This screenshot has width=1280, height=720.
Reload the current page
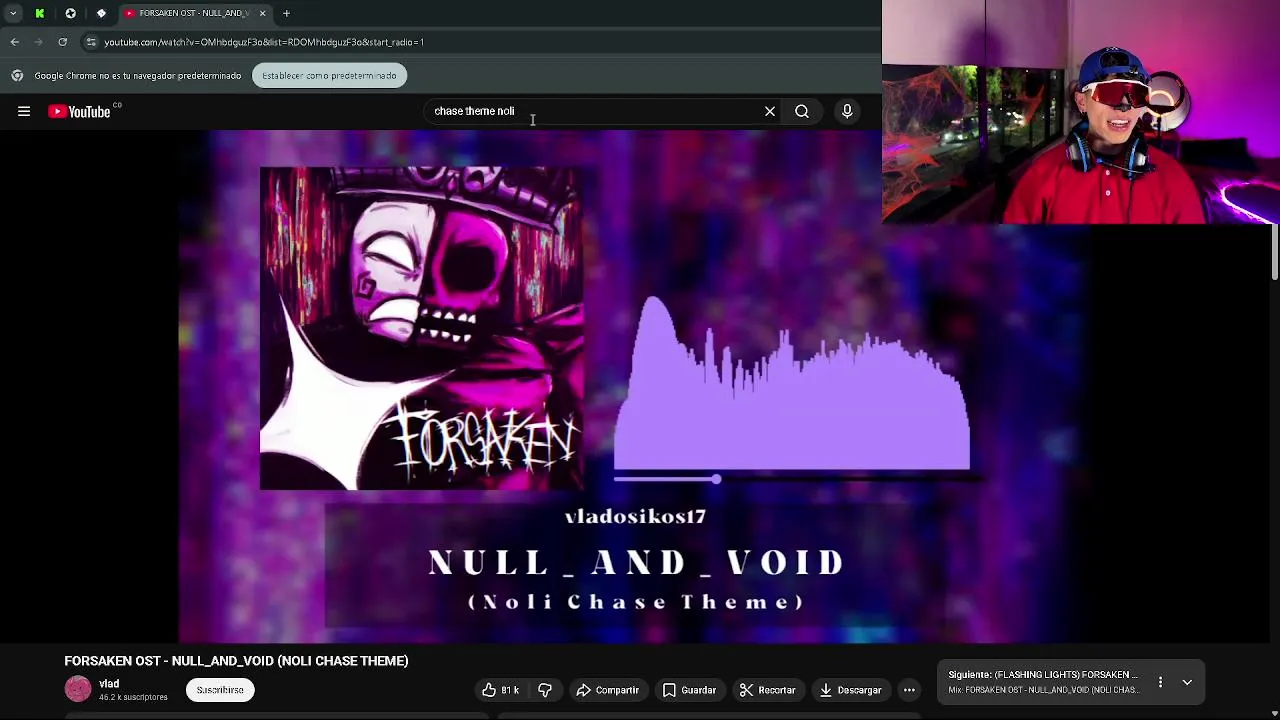click(62, 42)
